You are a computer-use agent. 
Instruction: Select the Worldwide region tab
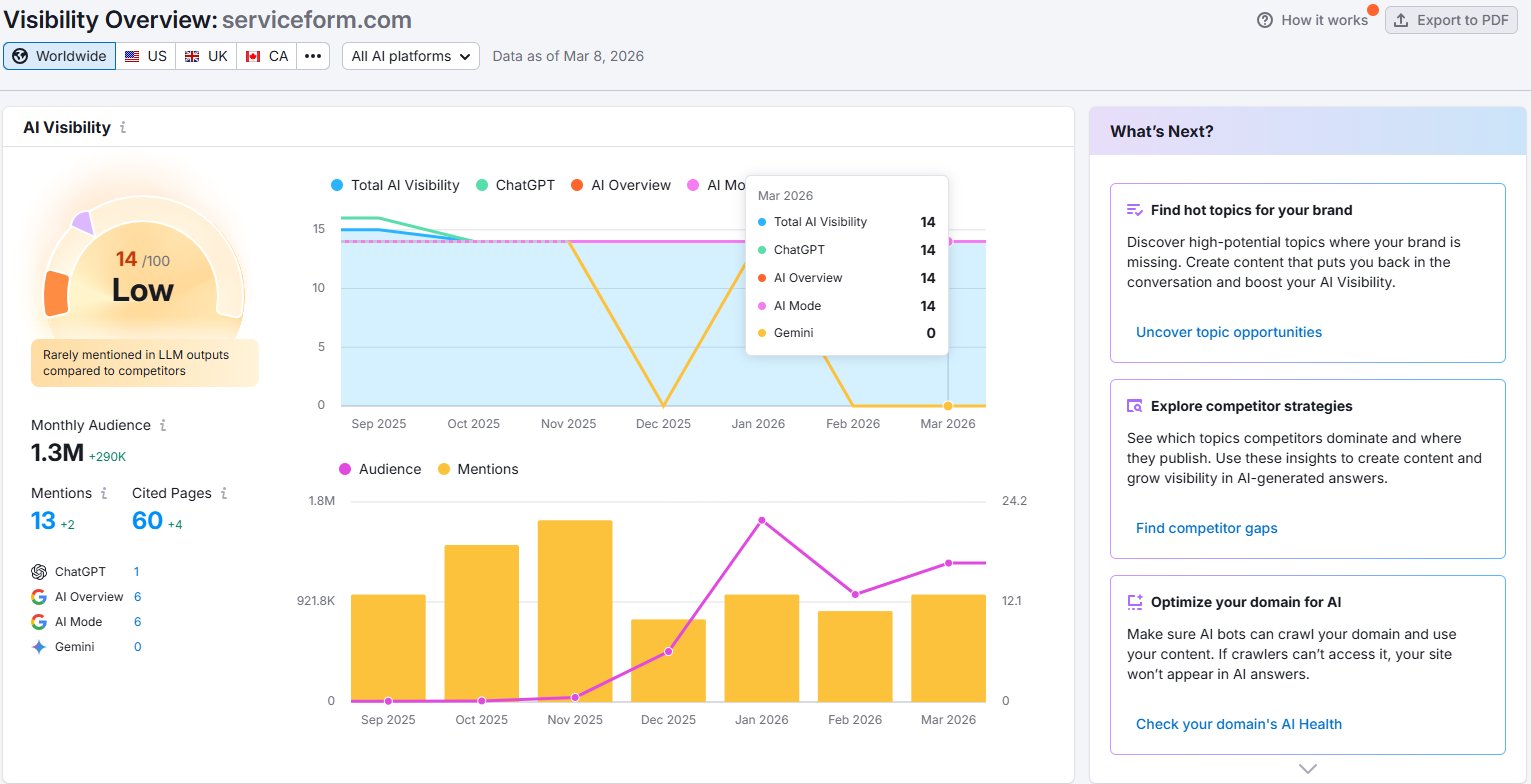point(59,56)
